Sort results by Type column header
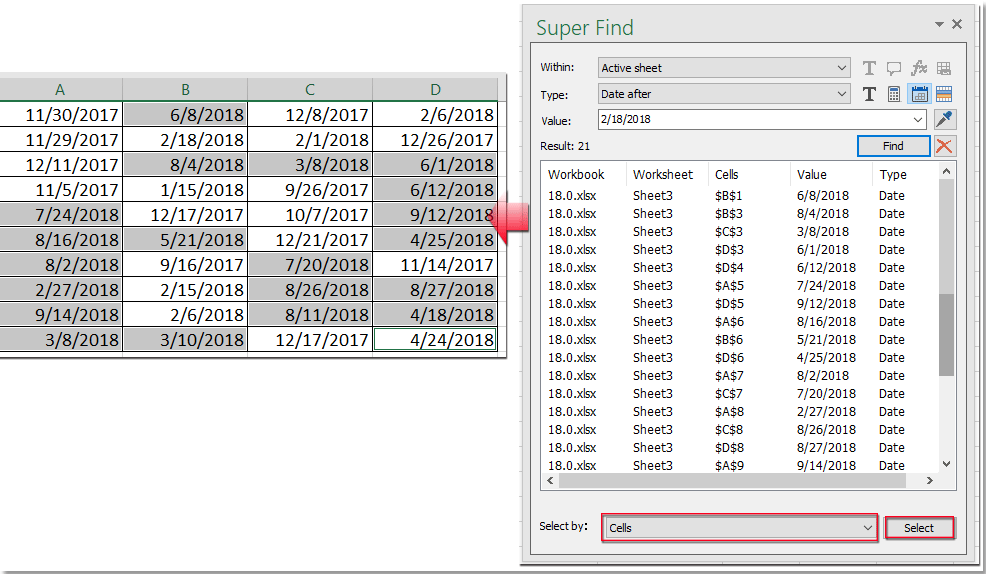Image resolution: width=986 pixels, height=574 pixels. pyautogui.click(x=893, y=175)
